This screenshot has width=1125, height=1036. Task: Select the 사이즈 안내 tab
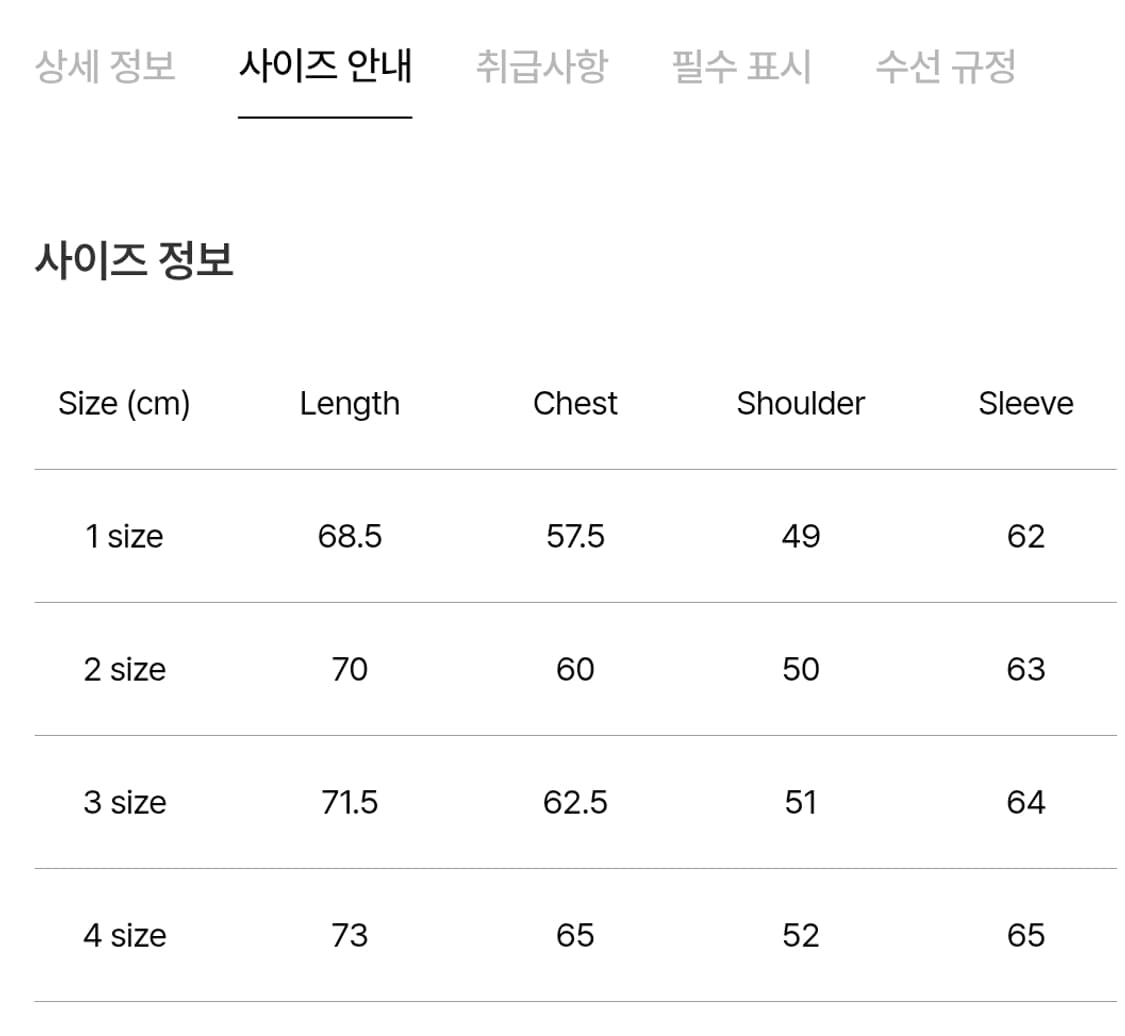pyautogui.click(x=325, y=66)
